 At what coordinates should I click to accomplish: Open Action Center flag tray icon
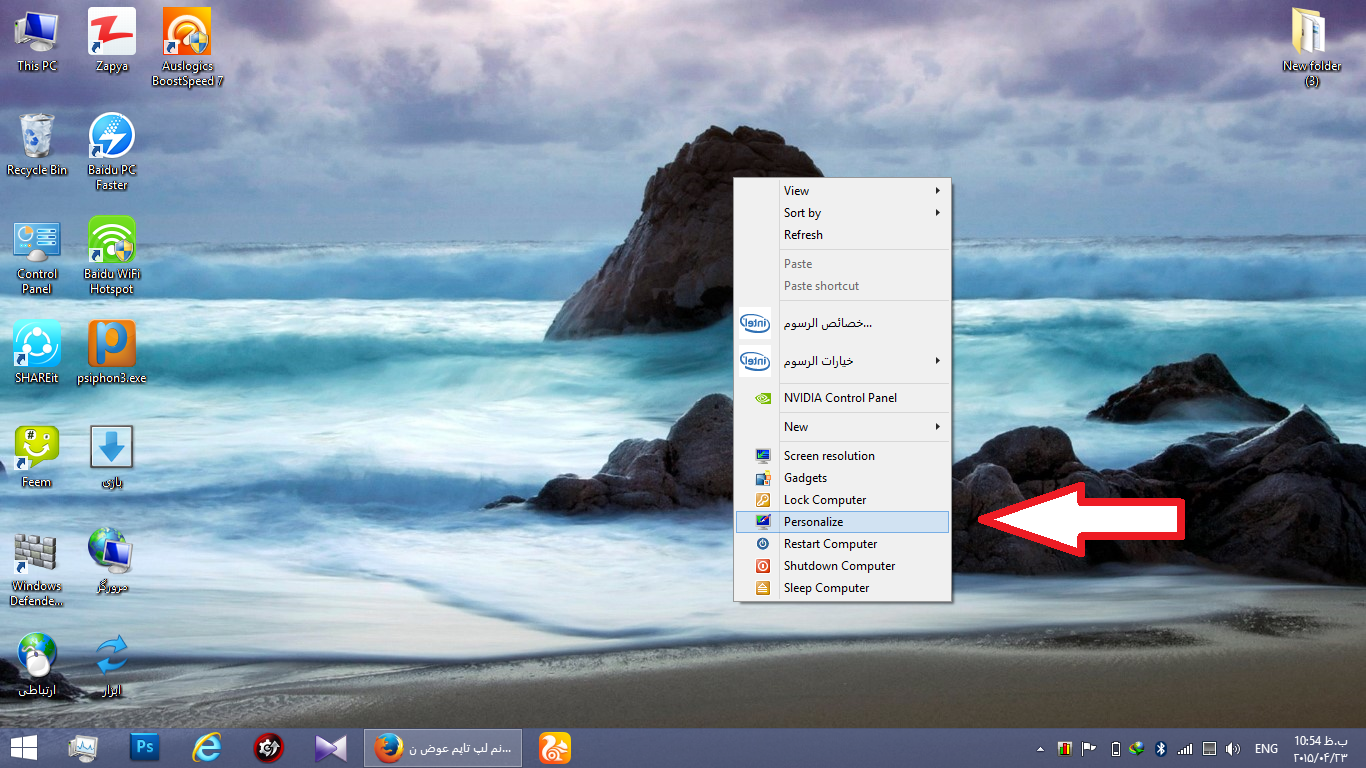point(1088,748)
